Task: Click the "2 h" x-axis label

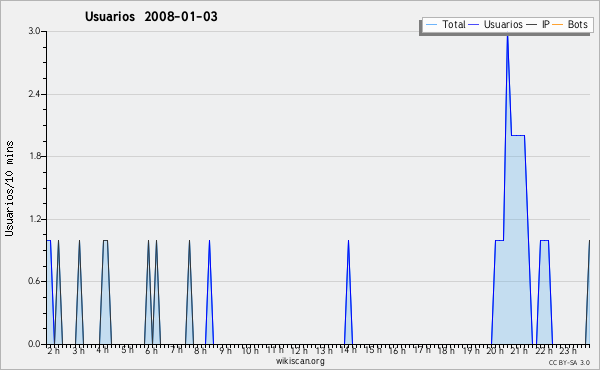Action: [x=54, y=350]
